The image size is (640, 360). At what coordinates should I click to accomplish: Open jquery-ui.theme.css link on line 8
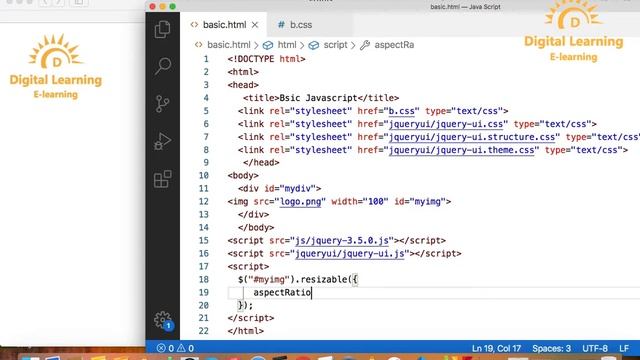pos(461,150)
